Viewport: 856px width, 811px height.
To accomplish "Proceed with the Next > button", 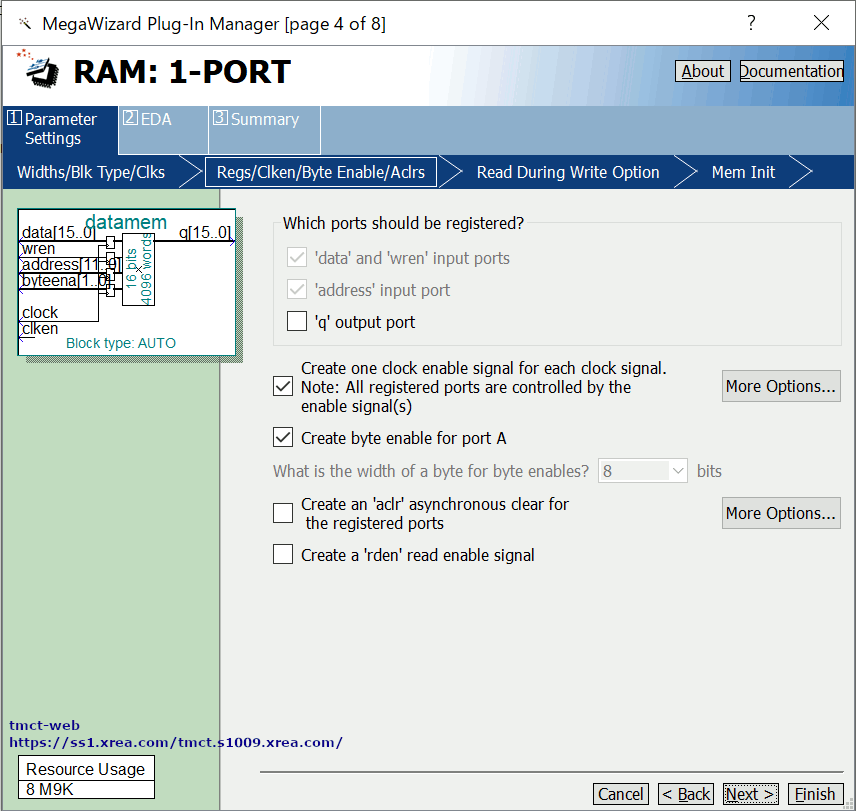I will click(x=751, y=794).
